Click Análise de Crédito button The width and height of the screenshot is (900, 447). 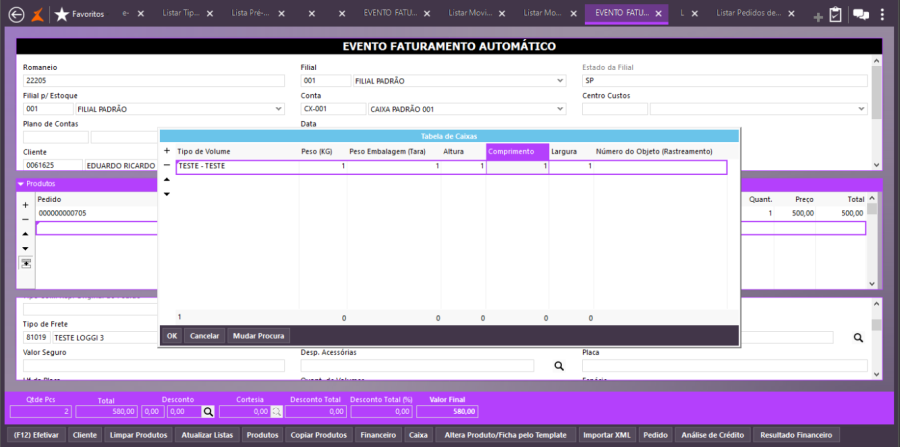click(x=712, y=435)
